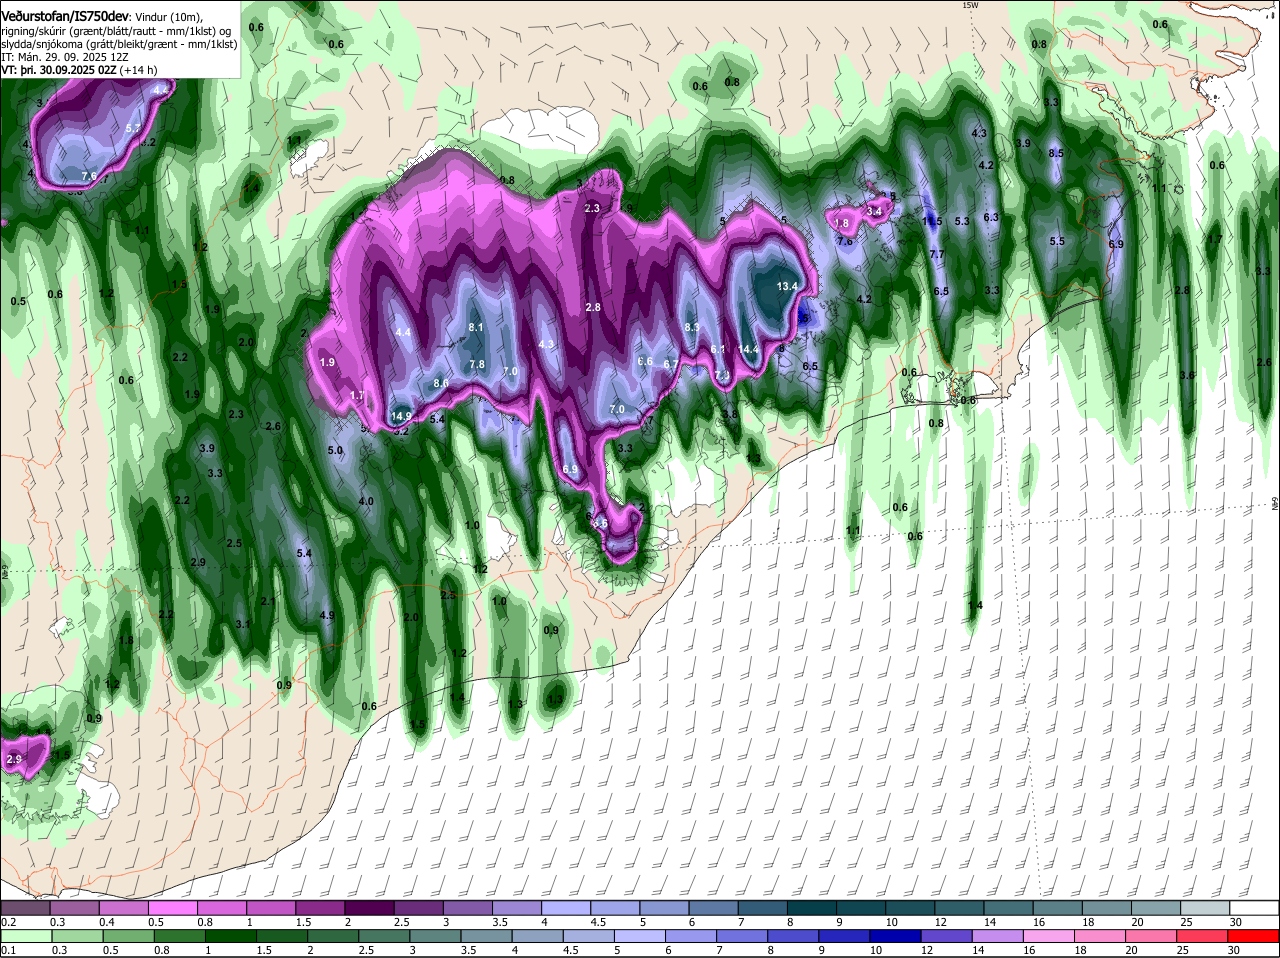
Task: Click the 7.3 value on the map
Action: tap(723, 375)
